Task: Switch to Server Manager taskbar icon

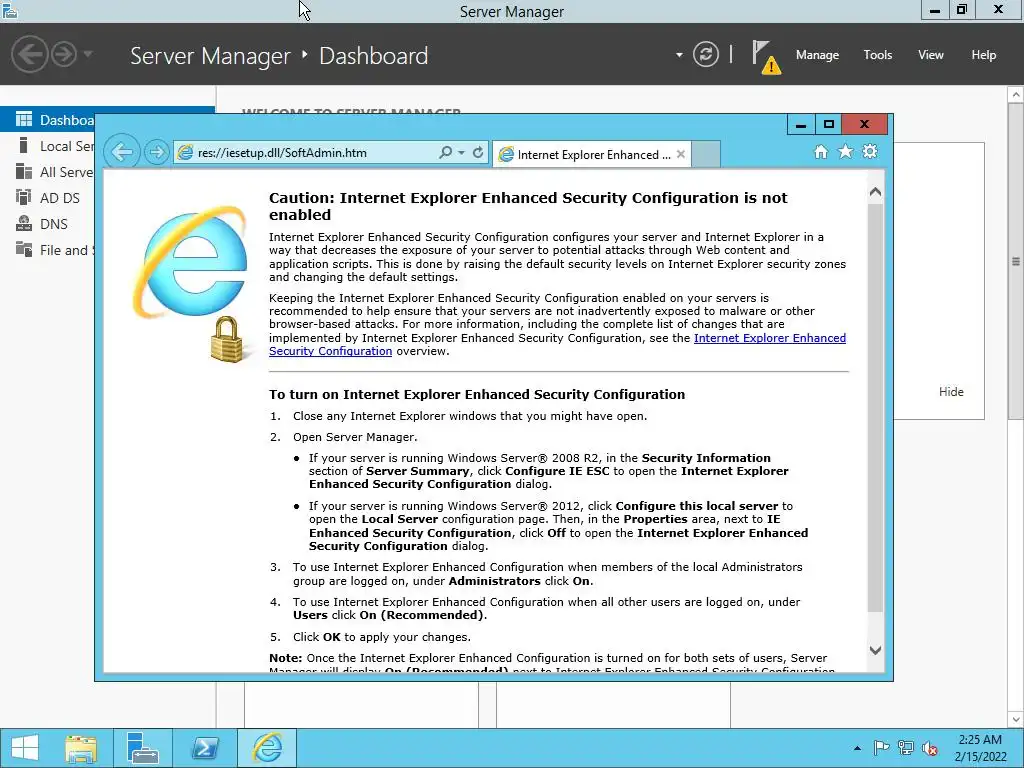Action: 142,748
